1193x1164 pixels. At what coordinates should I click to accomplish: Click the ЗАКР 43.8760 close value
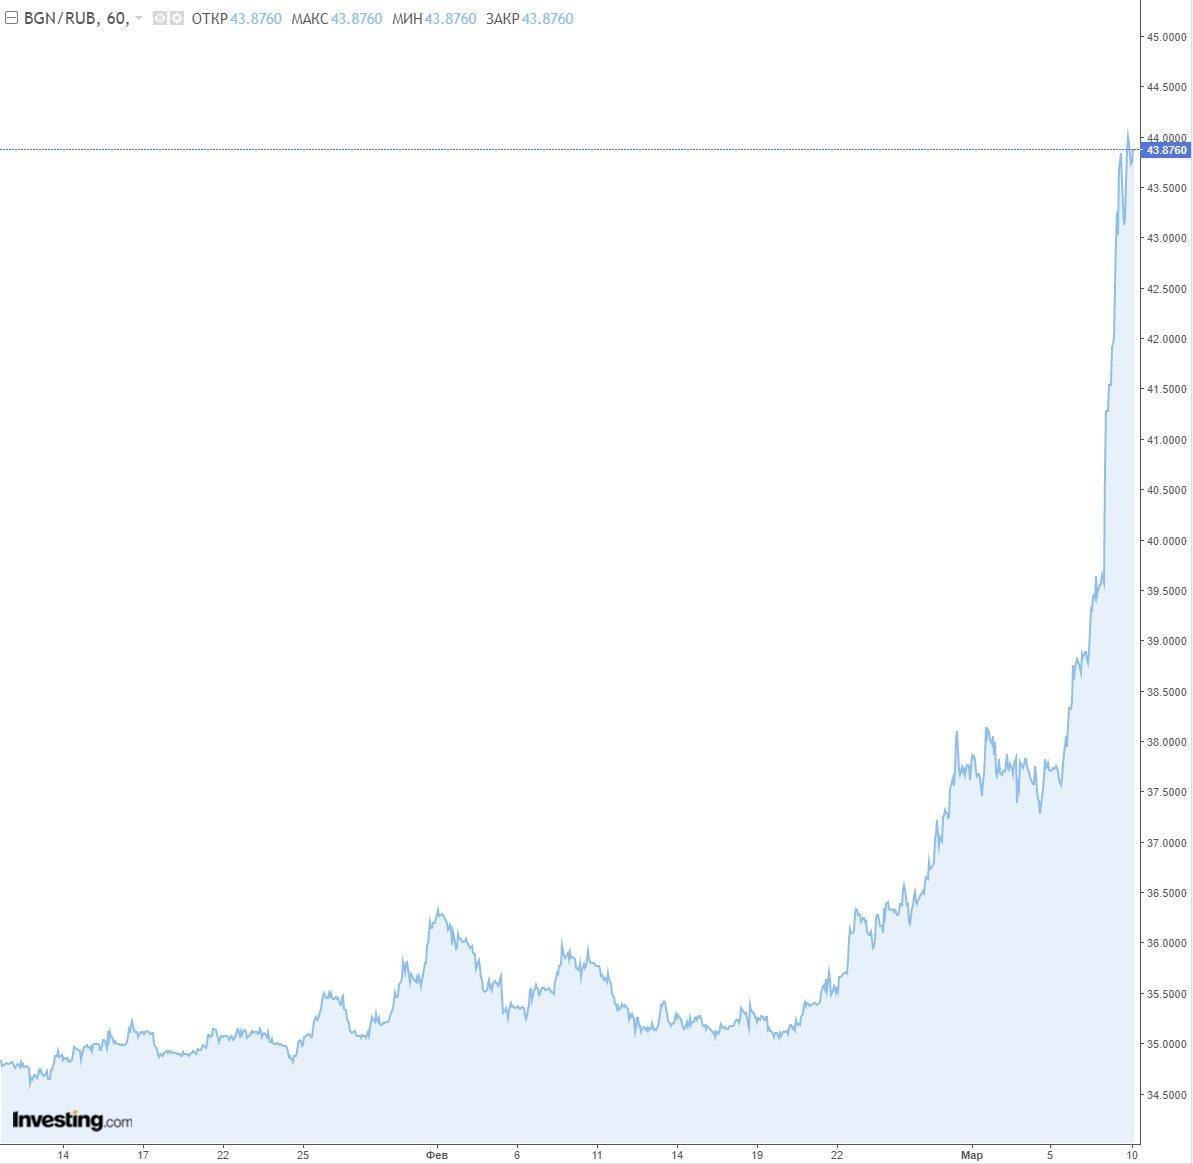pyautogui.click(x=529, y=18)
